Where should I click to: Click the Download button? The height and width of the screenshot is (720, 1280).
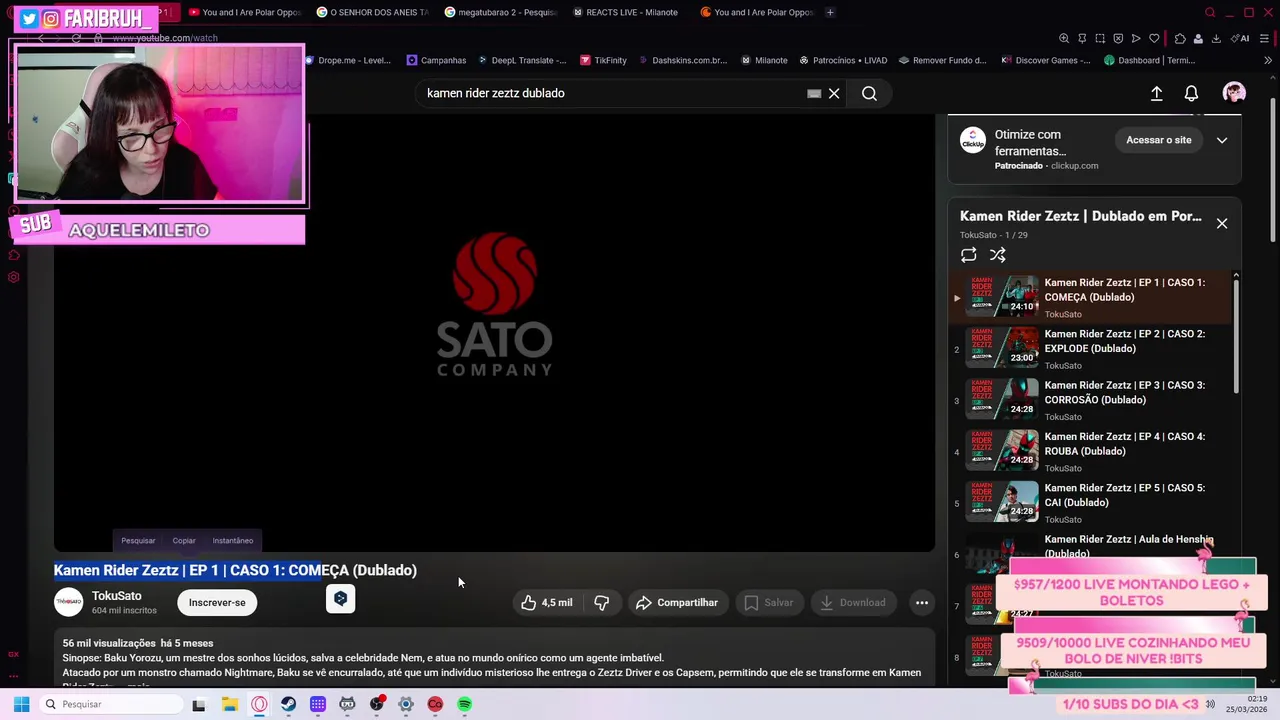pyautogui.click(x=853, y=602)
